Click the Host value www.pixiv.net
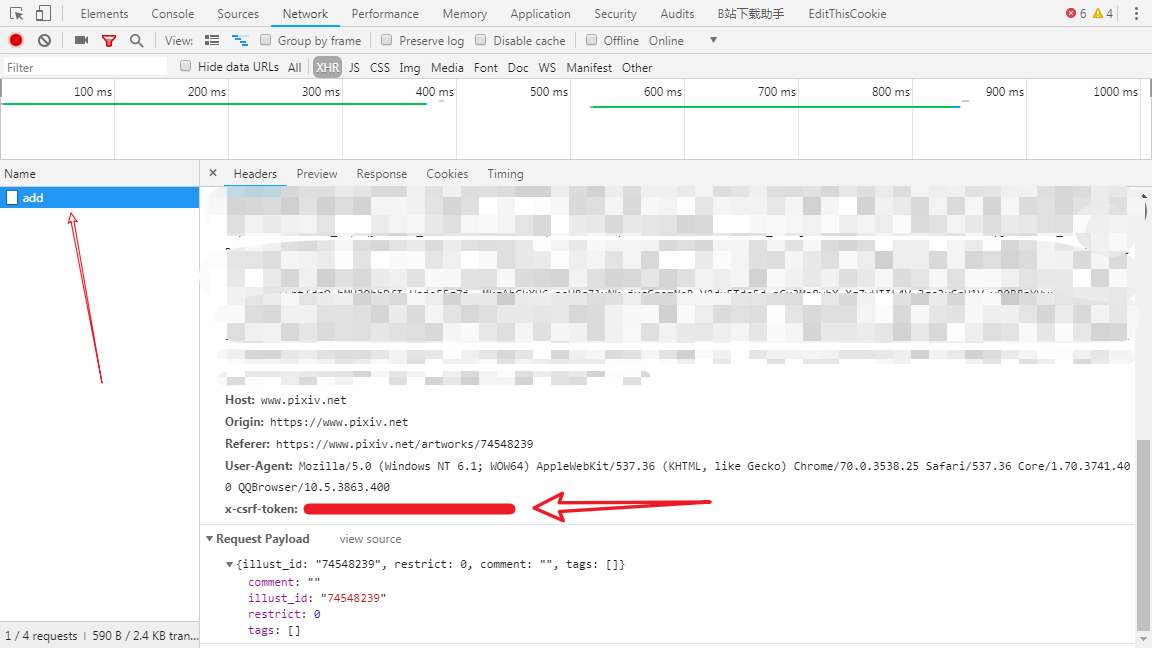The height and width of the screenshot is (648, 1152). pyautogui.click(x=303, y=400)
